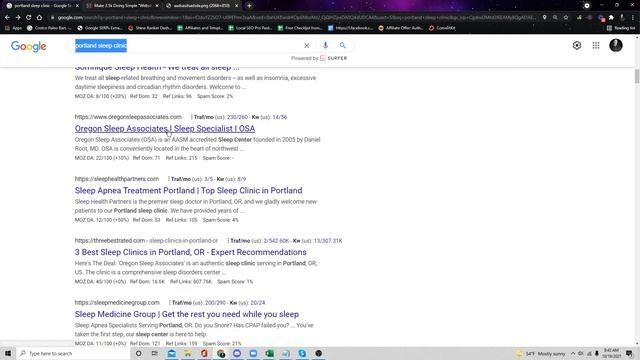The image size is (640, 360).
Task: Go forward with the browser forward arrow
Action: pos(18,18)
